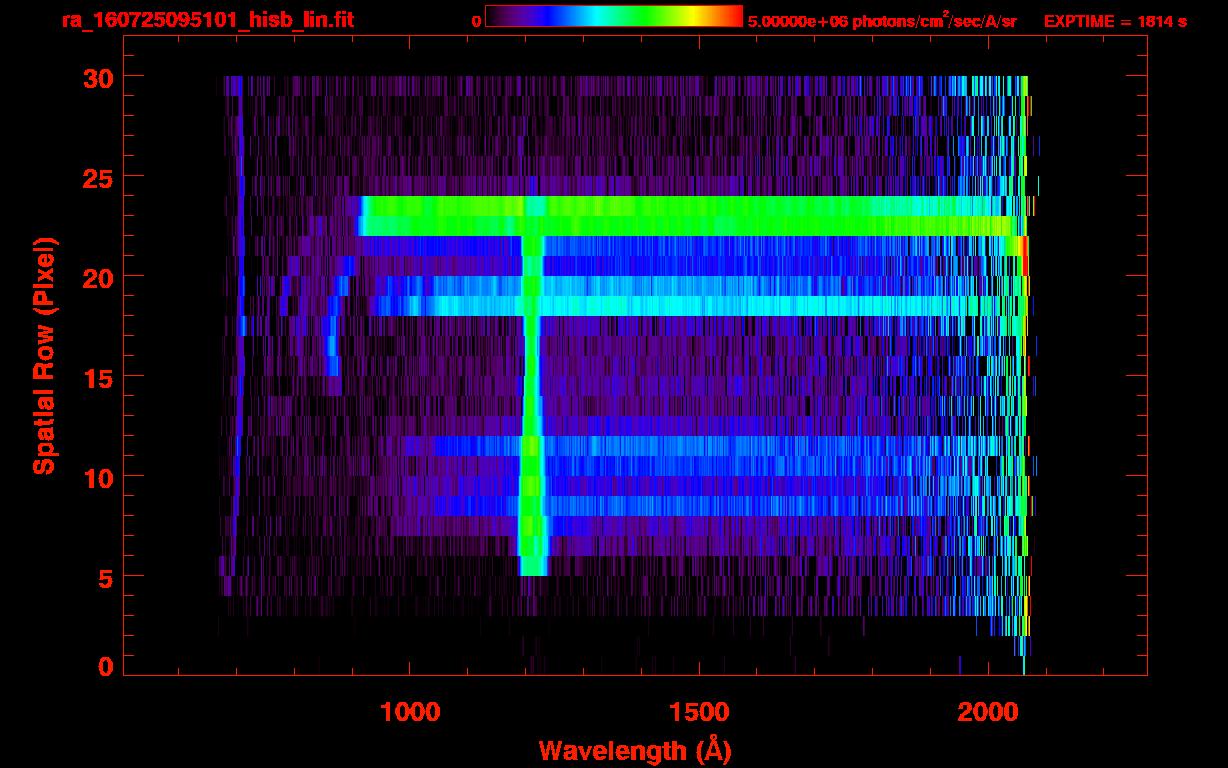1228x768 pixels.
Task: Click the 0 spatial row tick label
Action: tap(105, 667)
